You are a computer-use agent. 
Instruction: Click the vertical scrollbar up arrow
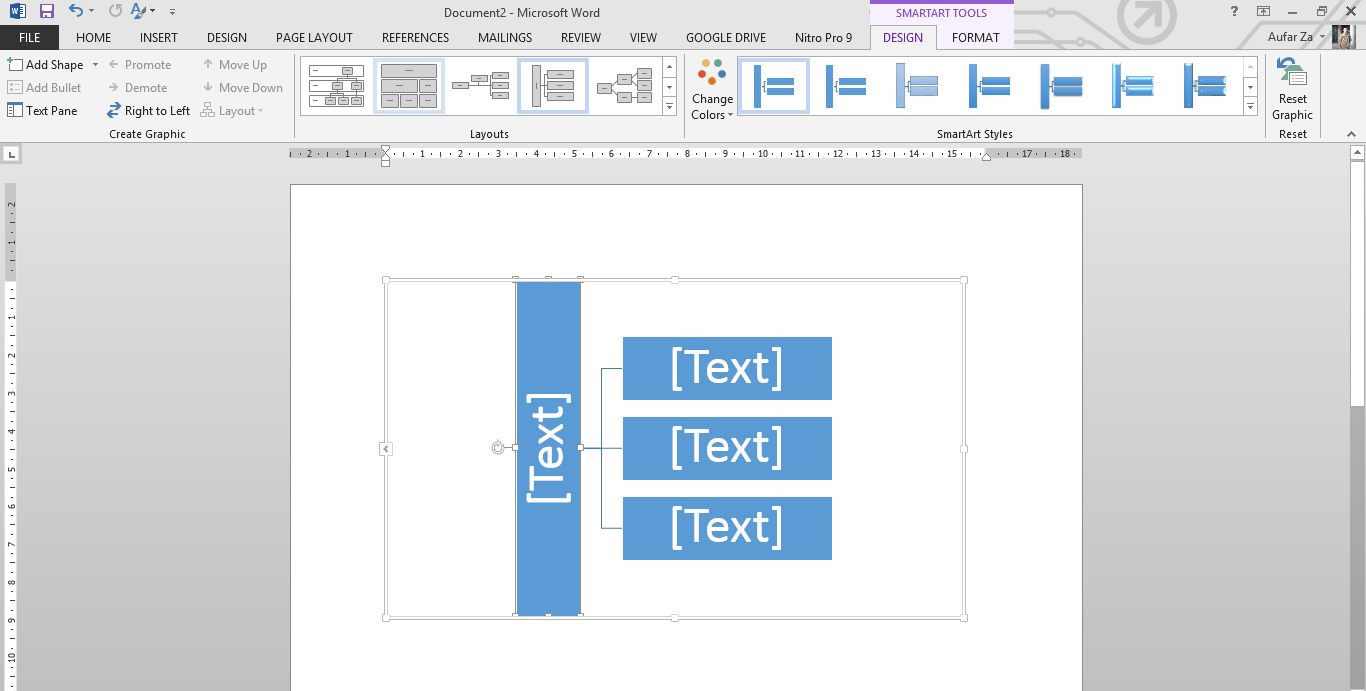[1357, 153]
